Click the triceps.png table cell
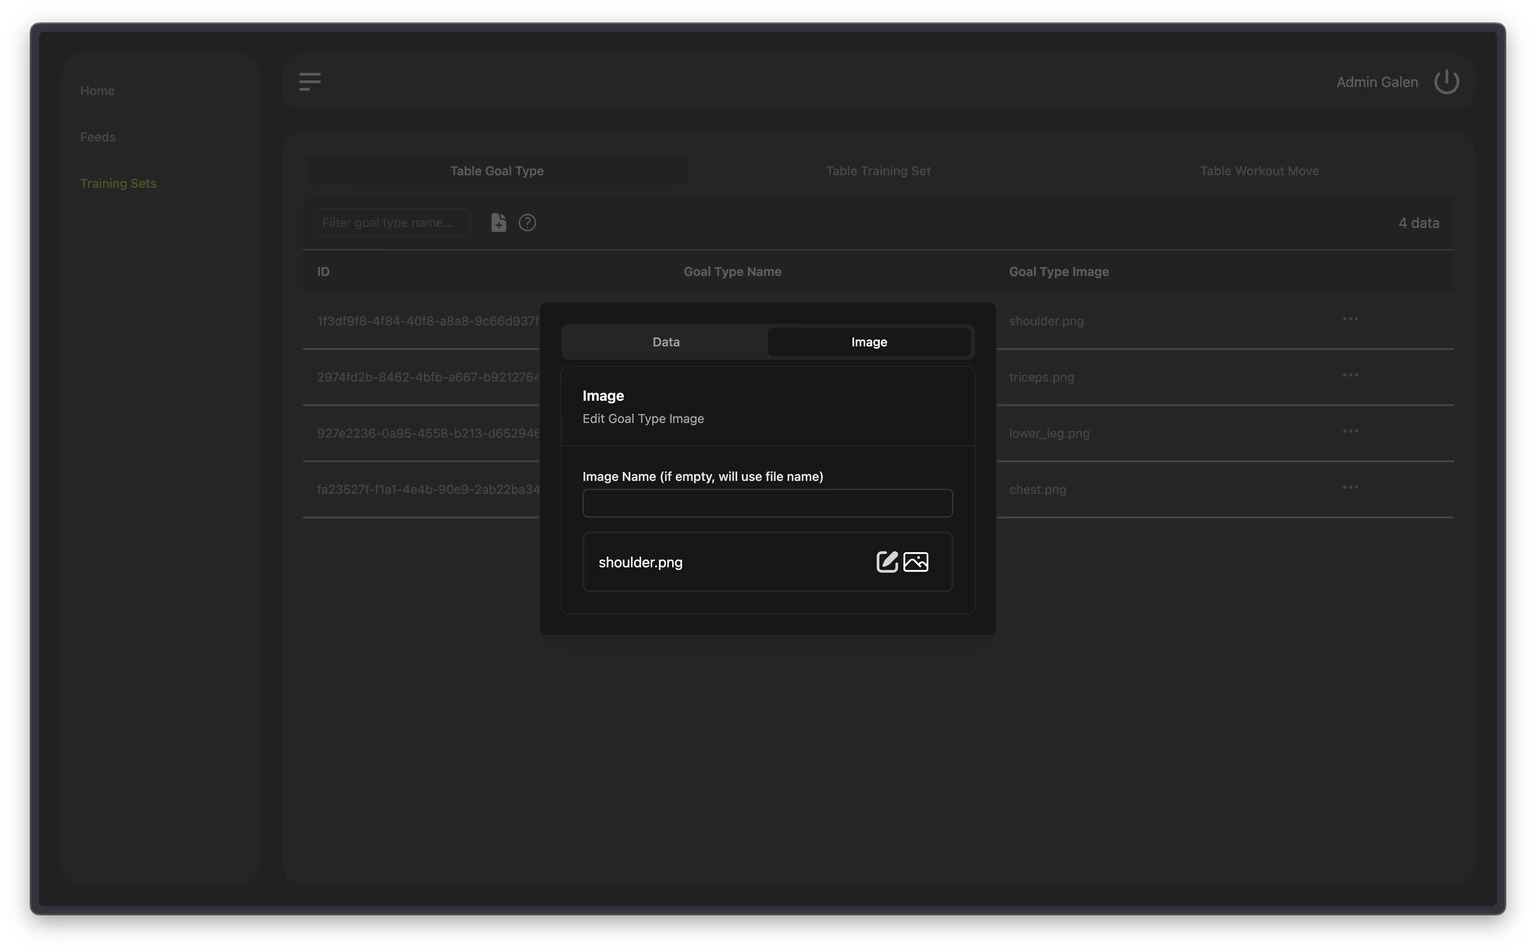This screenshot has height=952, width=1536. click(x=1041, y=378)
